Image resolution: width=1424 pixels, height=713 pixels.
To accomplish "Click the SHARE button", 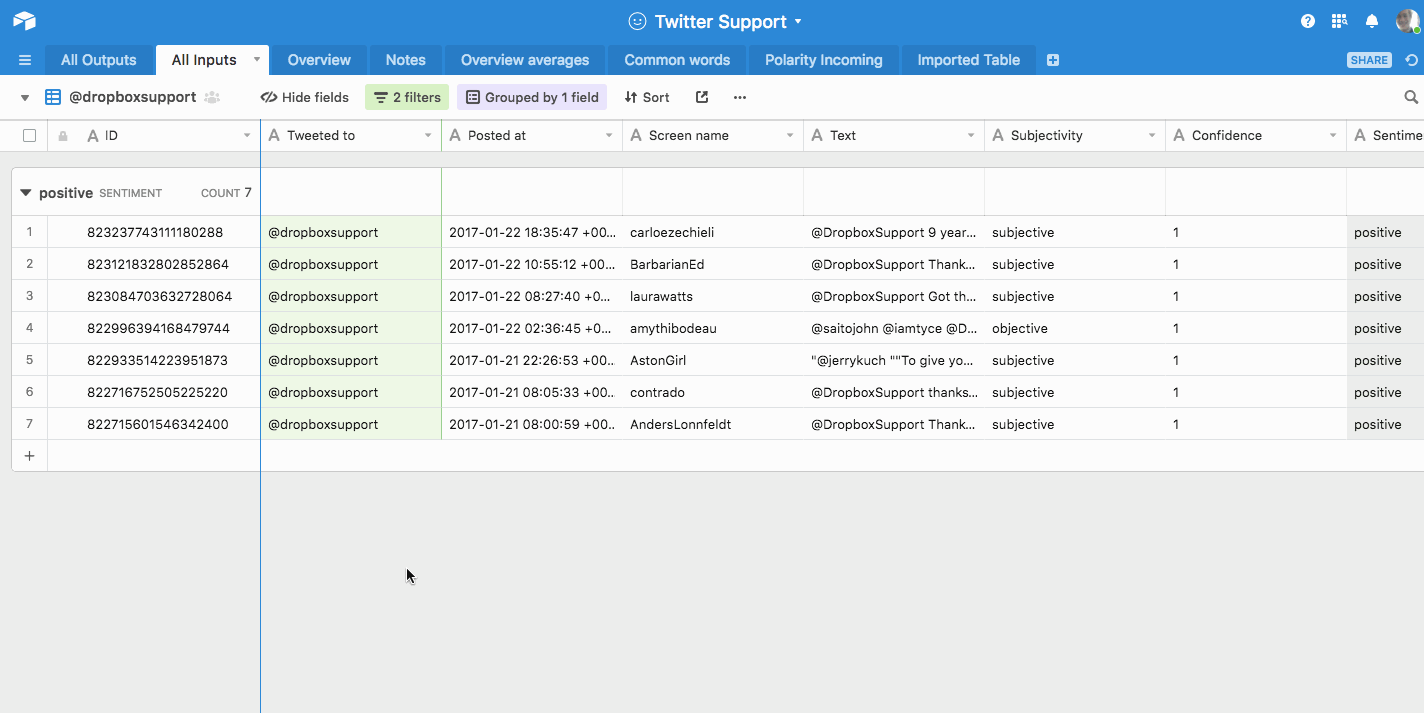I will click(x=1369, y=60).
